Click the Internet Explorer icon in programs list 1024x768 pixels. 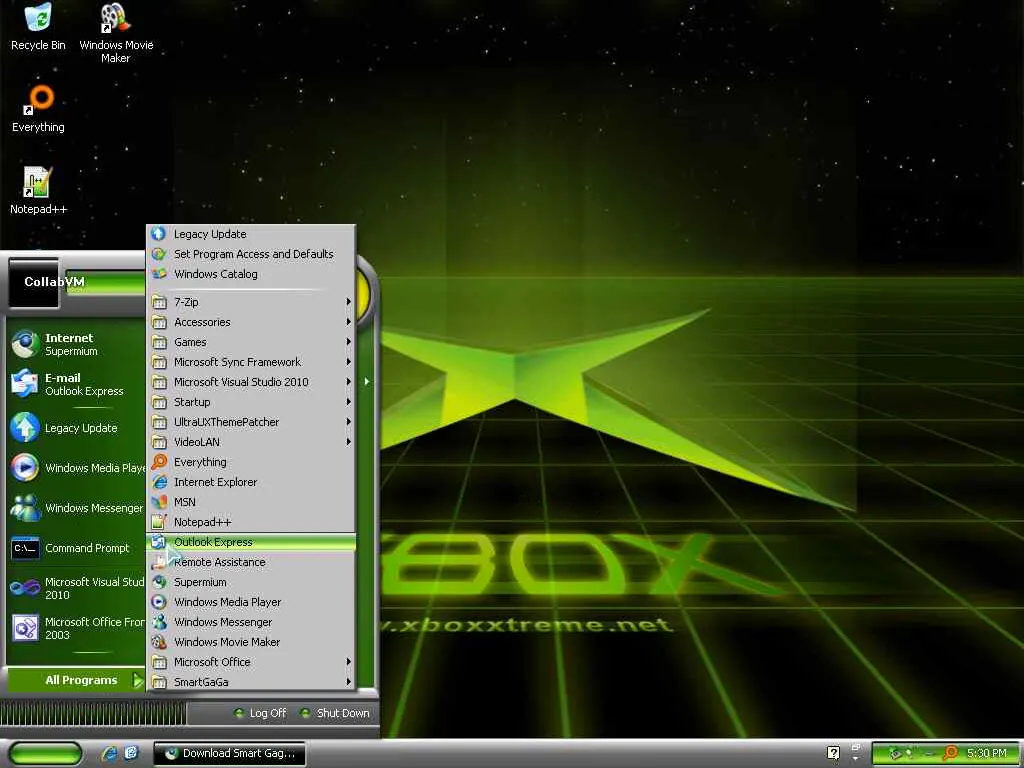pyautogui.click(x=159, y=482)
